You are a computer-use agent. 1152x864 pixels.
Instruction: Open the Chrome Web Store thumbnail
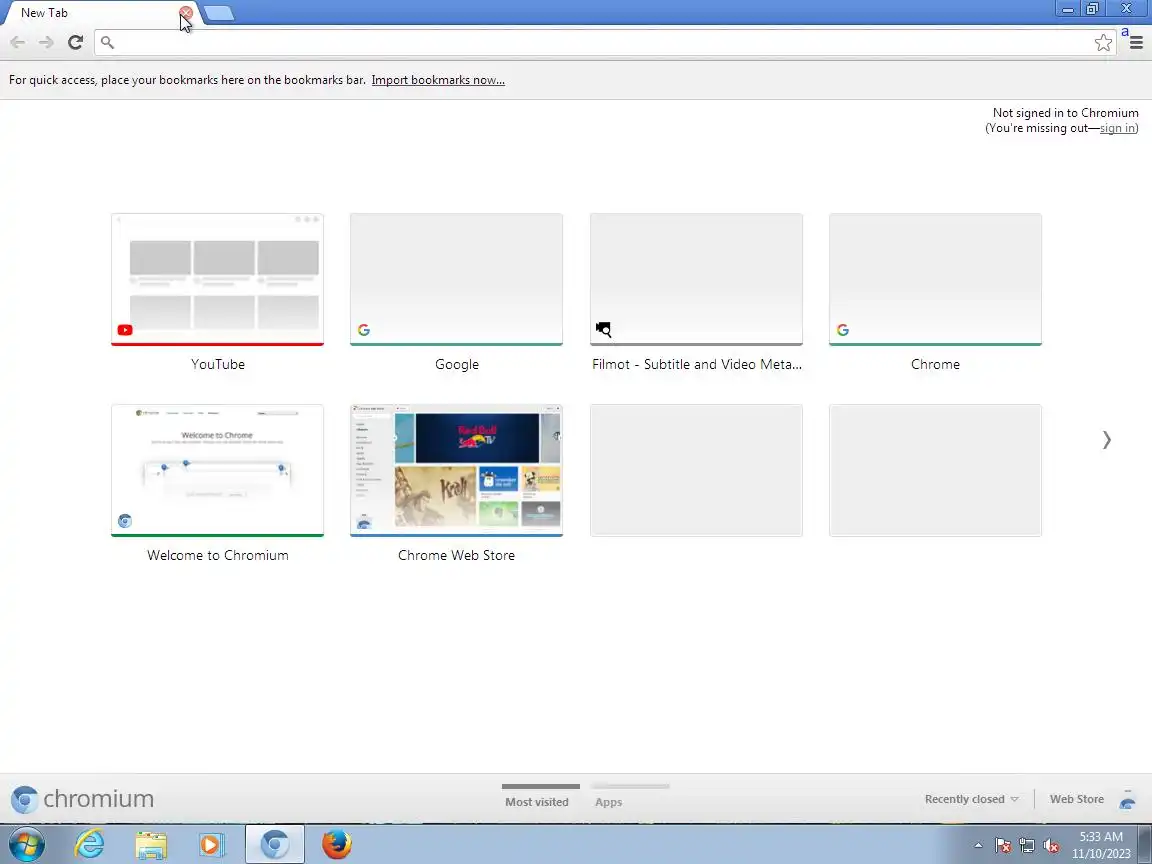coord(456,470)
